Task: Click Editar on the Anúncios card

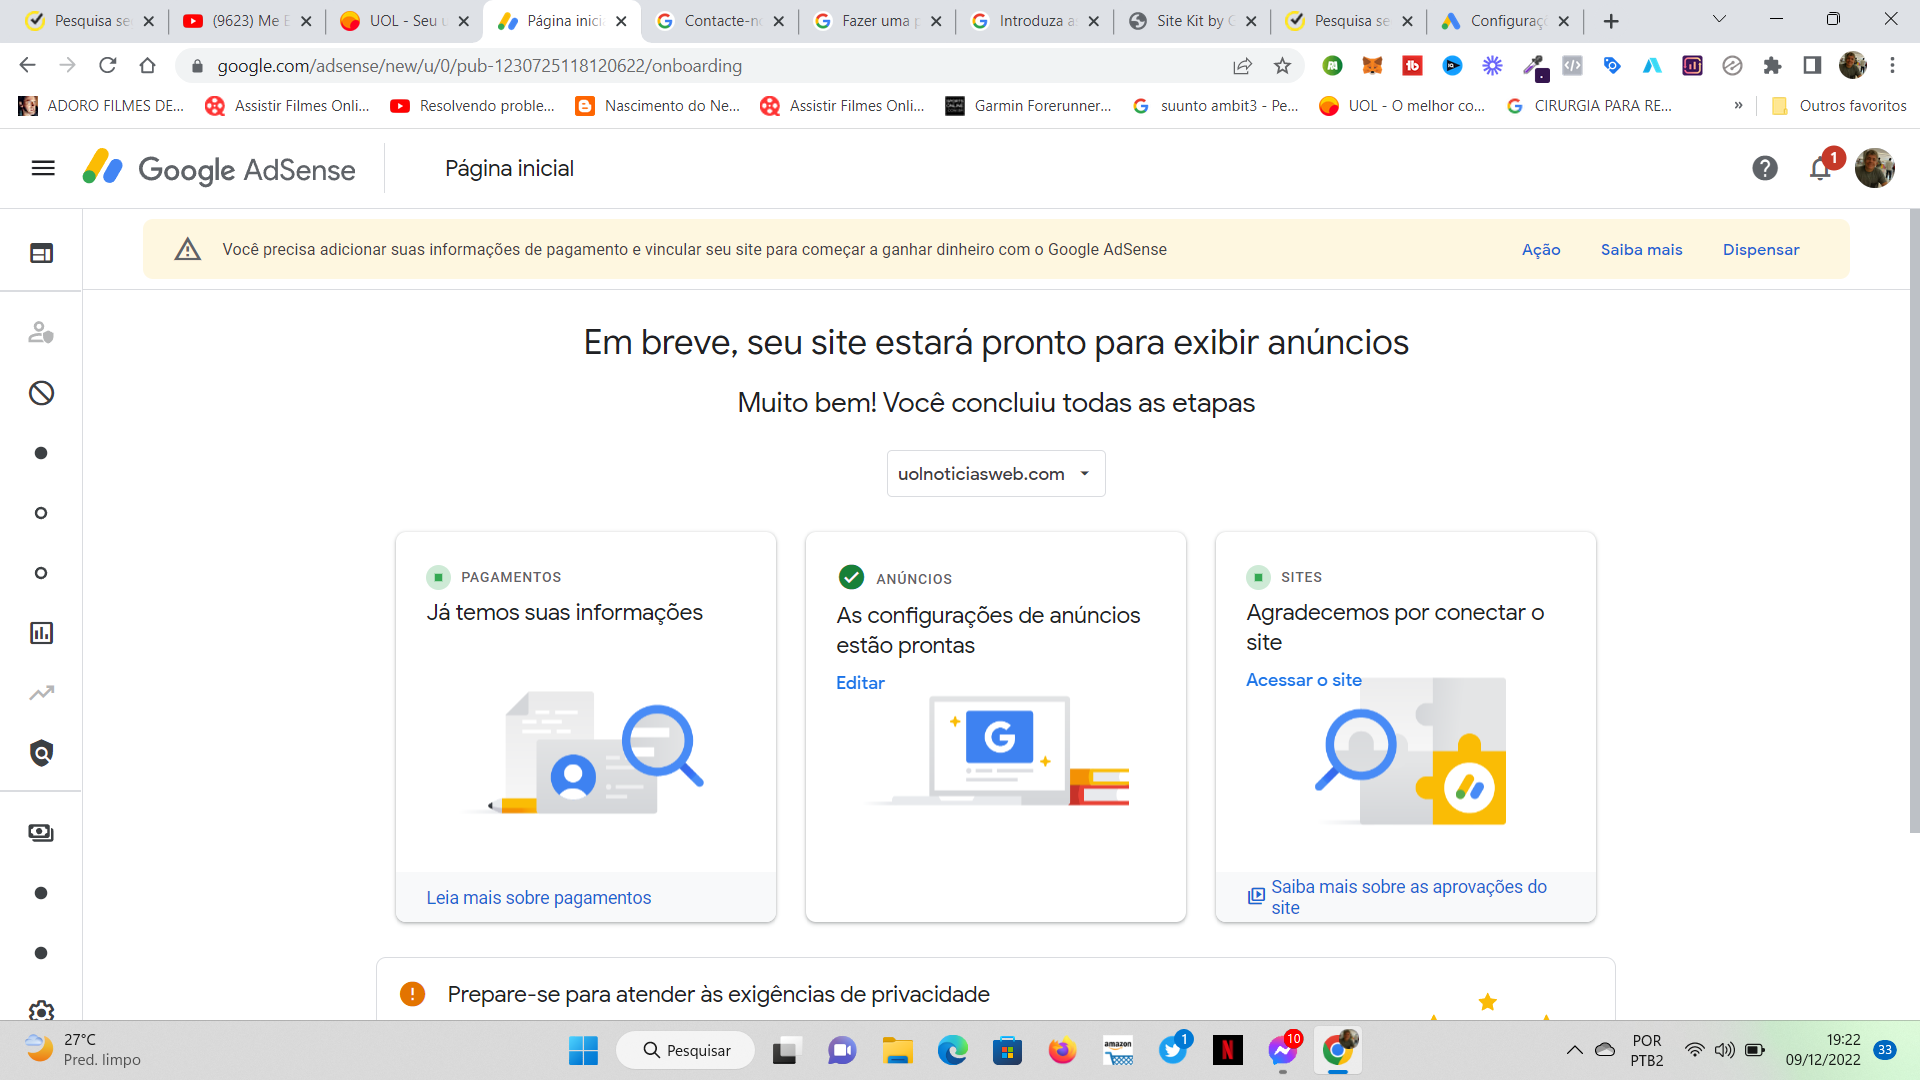Action: click(x=860, y=683)
